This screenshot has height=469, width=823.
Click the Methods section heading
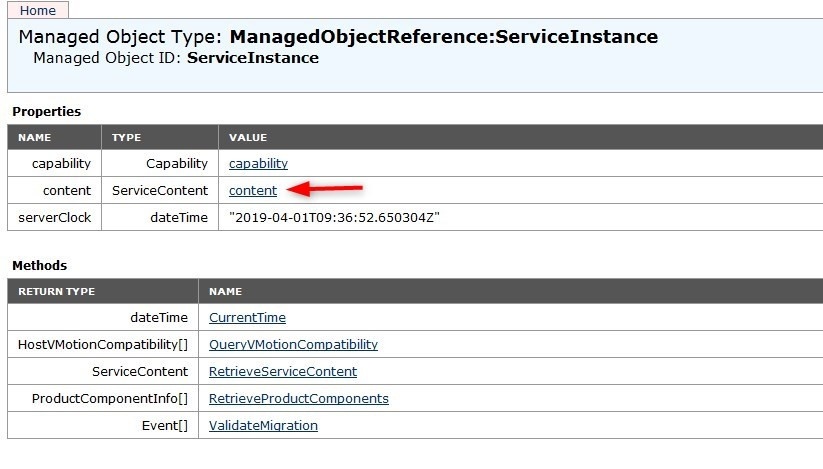(39, 265)
